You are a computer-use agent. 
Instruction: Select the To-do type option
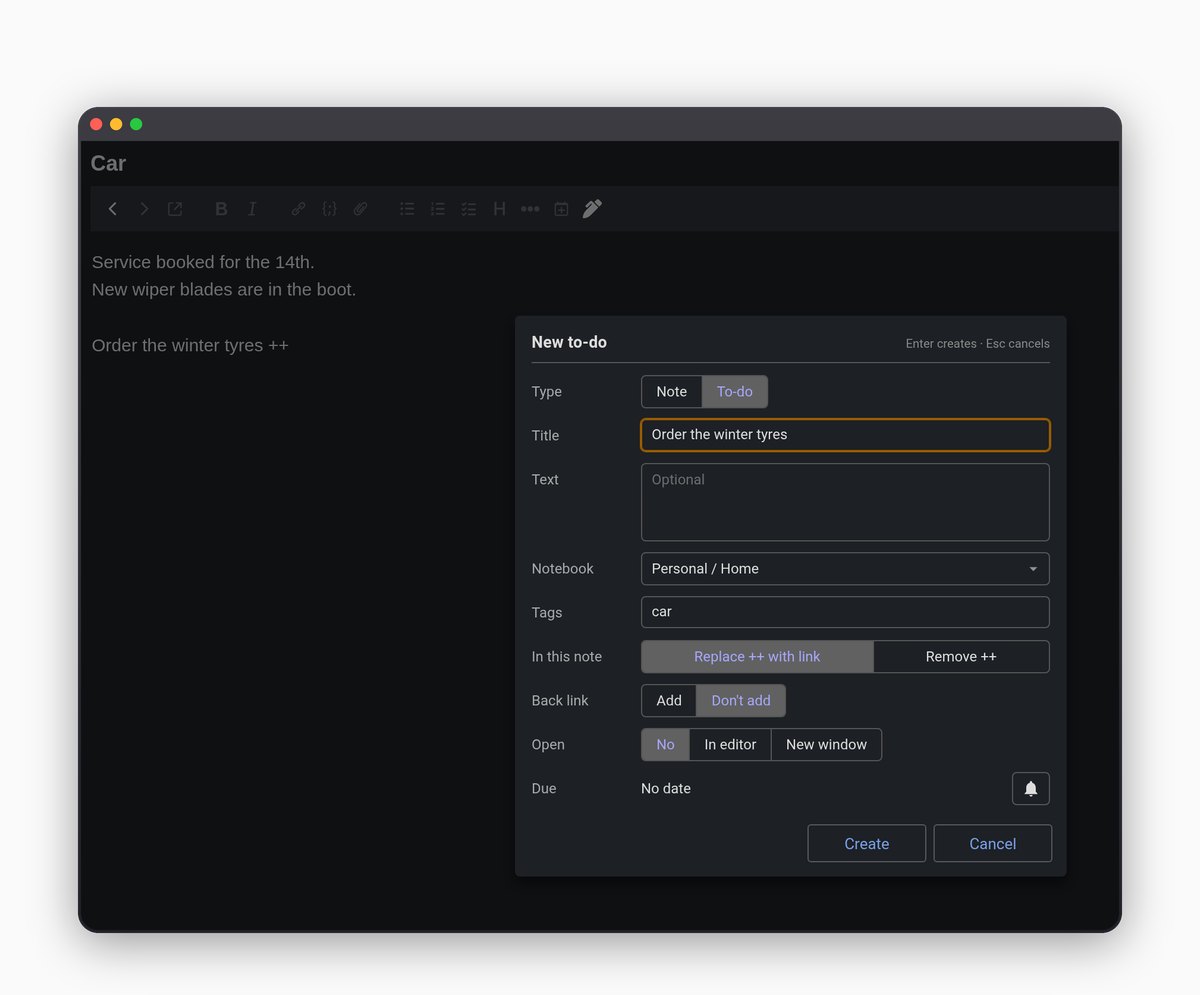pos(735,392)
